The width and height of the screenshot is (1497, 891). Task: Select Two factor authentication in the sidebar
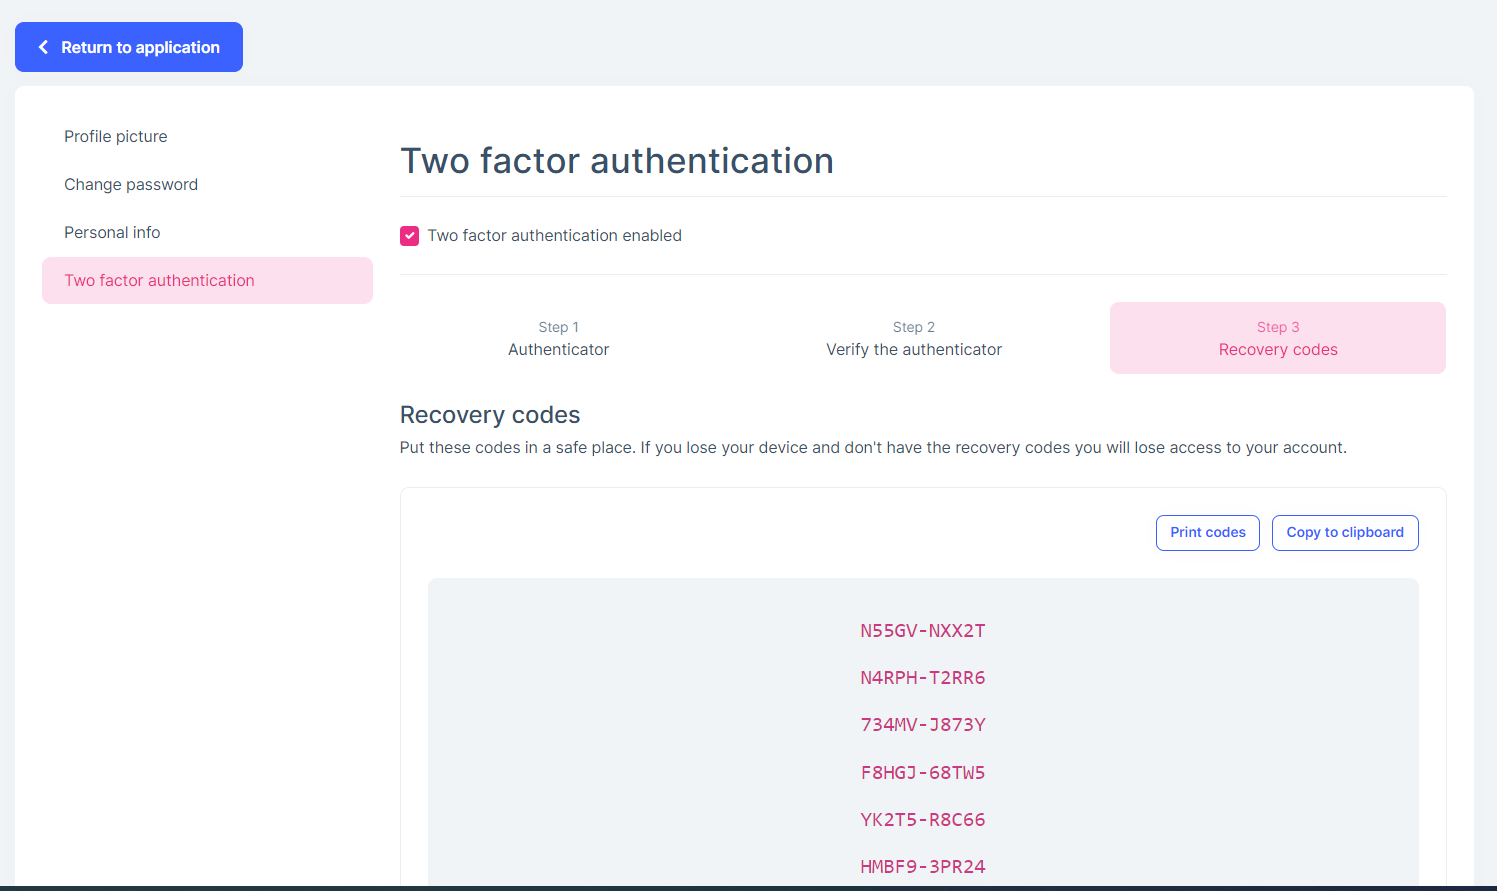(x=159, y=281)
